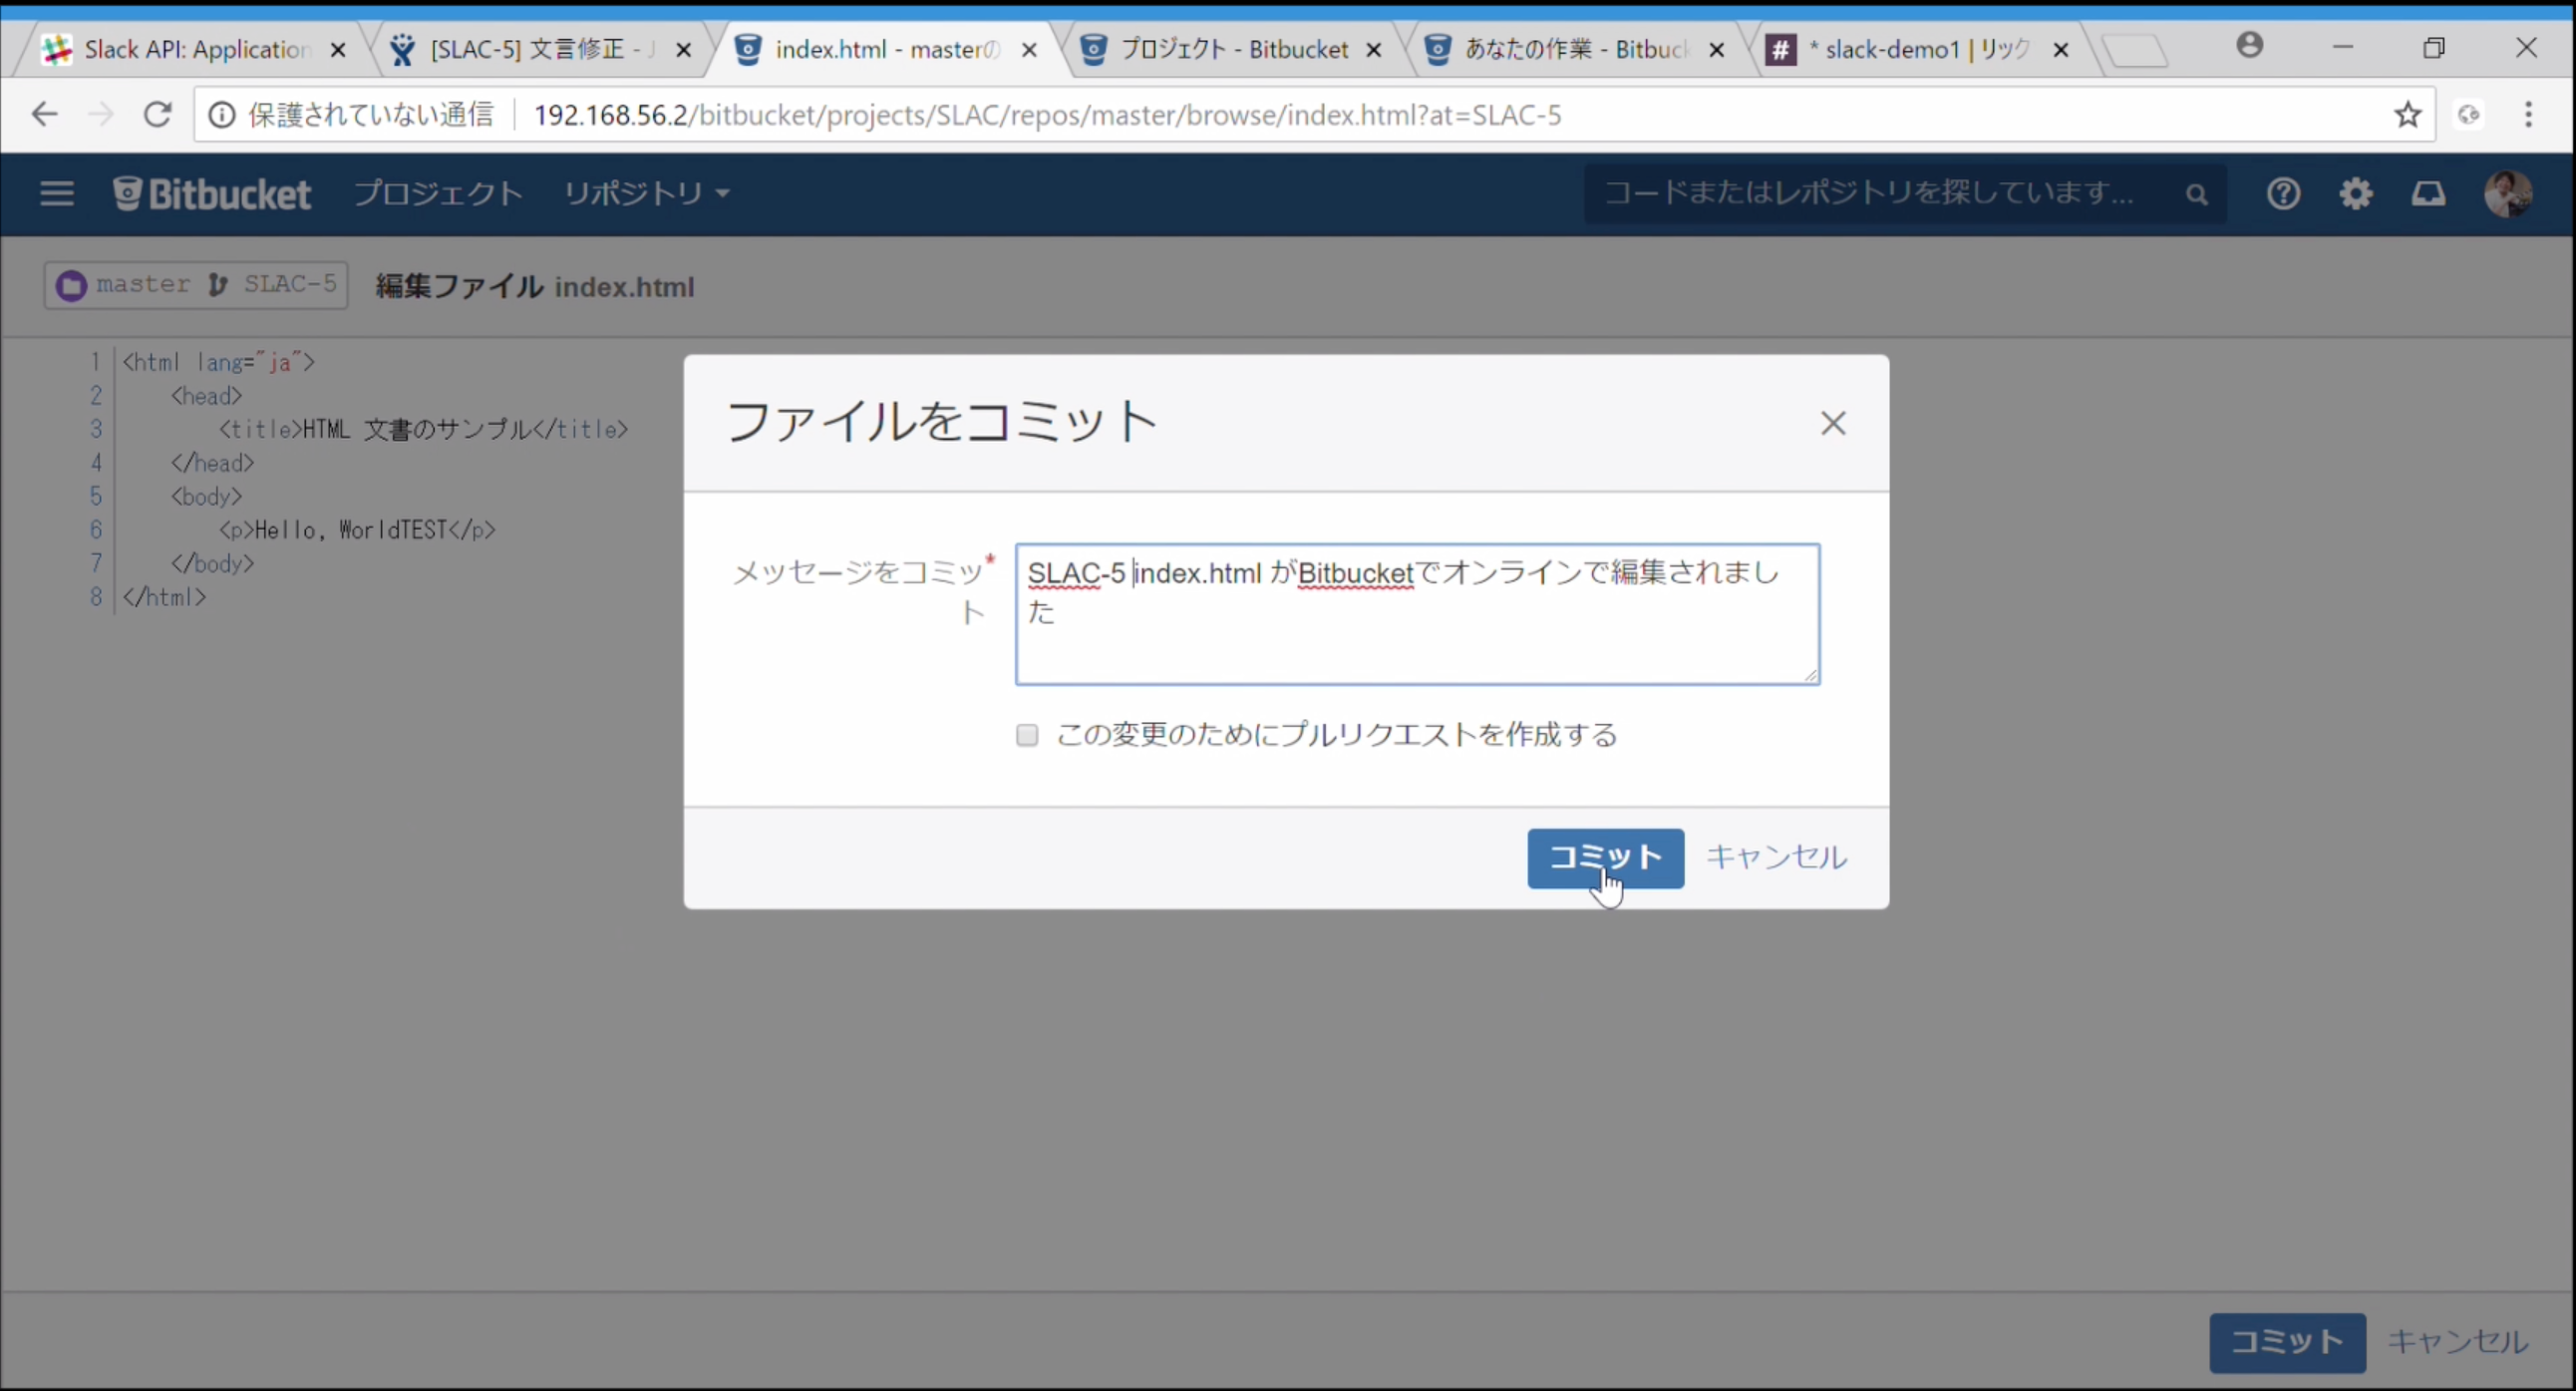Click キャンセル in the bottom editor bar
Viewport: 2576px width, 1391px height.
tap(2457, 1342)
